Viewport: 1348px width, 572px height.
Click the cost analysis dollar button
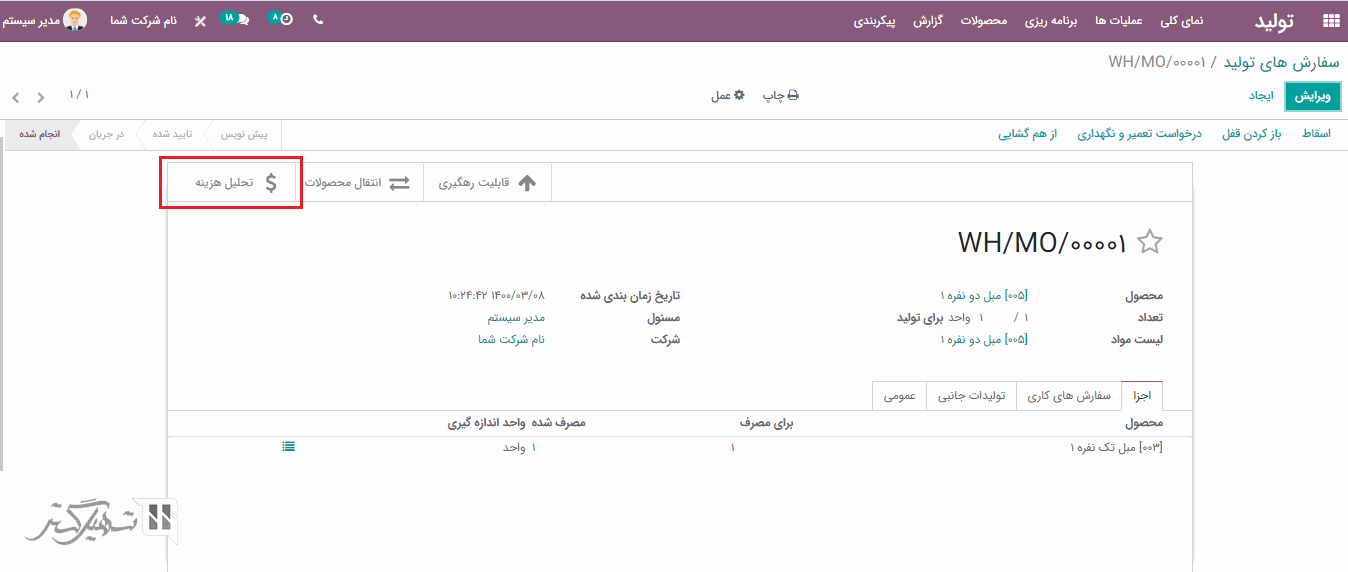coord(231,183)
